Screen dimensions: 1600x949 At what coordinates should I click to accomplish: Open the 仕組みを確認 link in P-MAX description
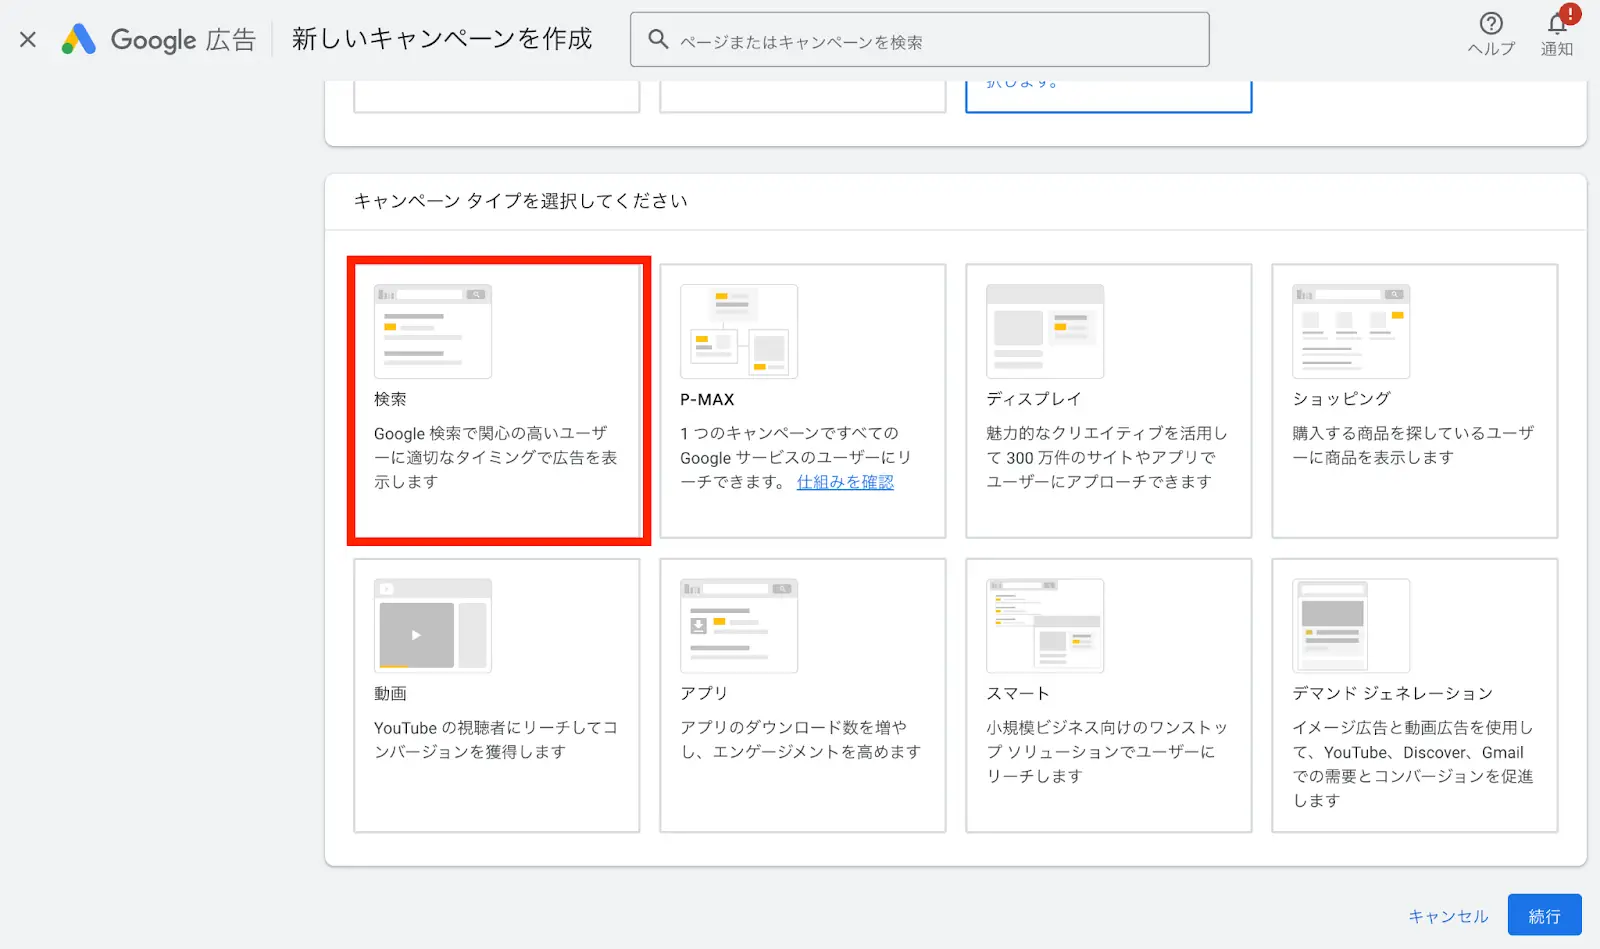(844, 481)
